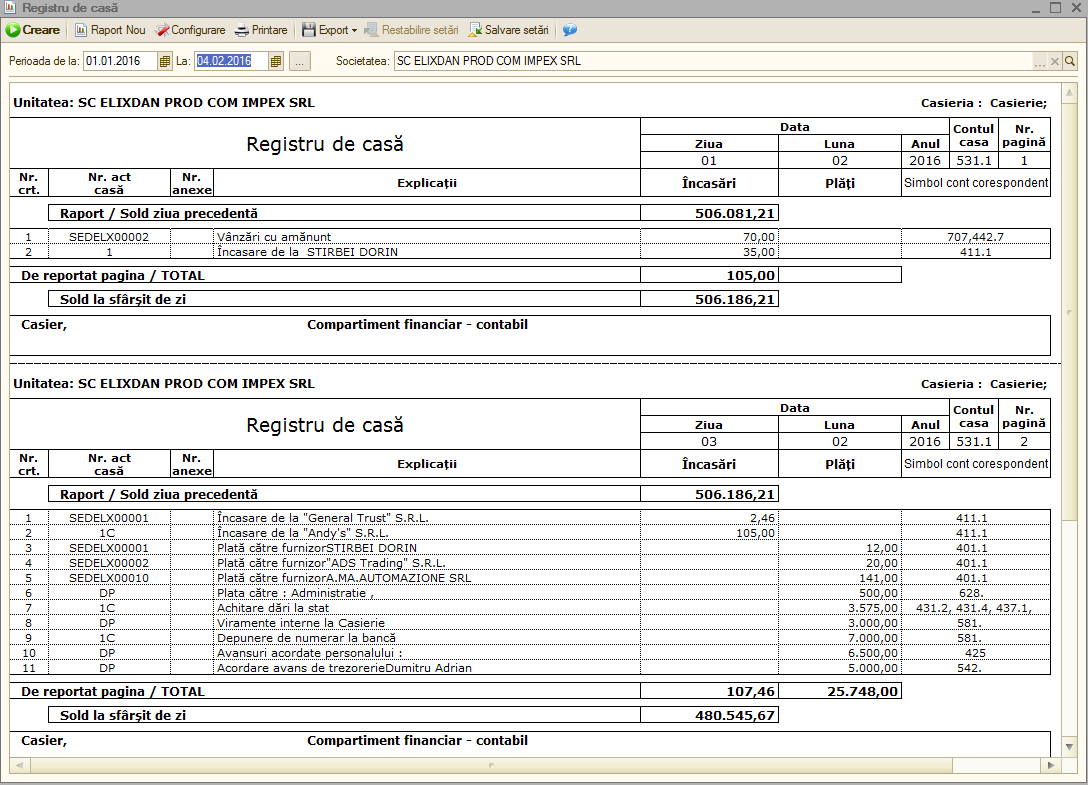Viewport: 1088px width, 785px height.
Task: Open calendar picker for start date
Action: [x=164, y=61]
